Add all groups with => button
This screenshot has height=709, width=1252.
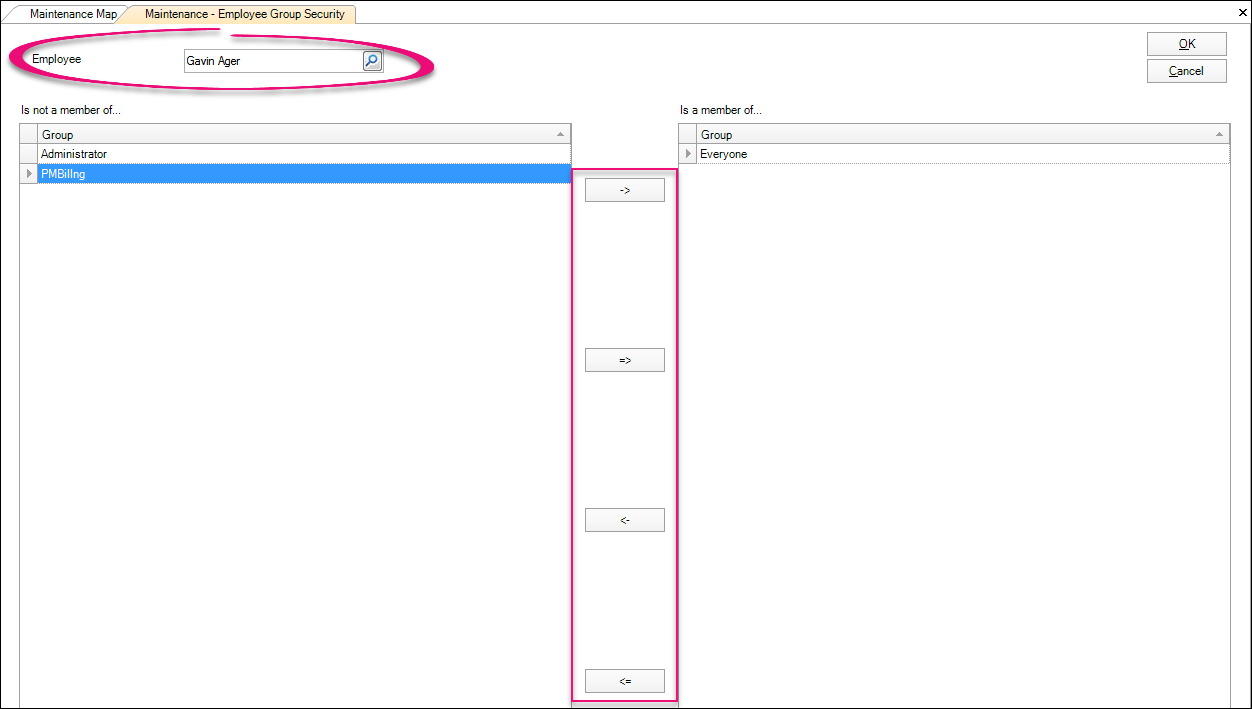pyautogui.click(x=624, y=360)
